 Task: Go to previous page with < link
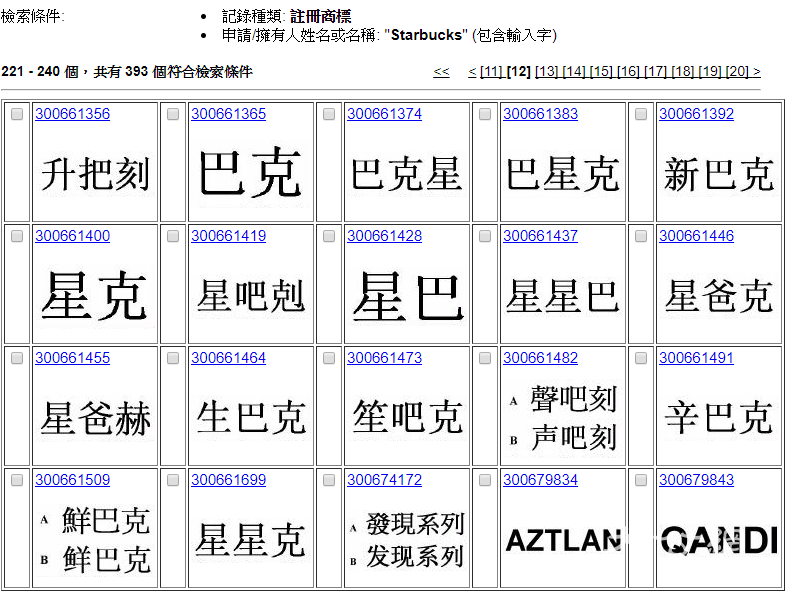click(x=472, y=72)
